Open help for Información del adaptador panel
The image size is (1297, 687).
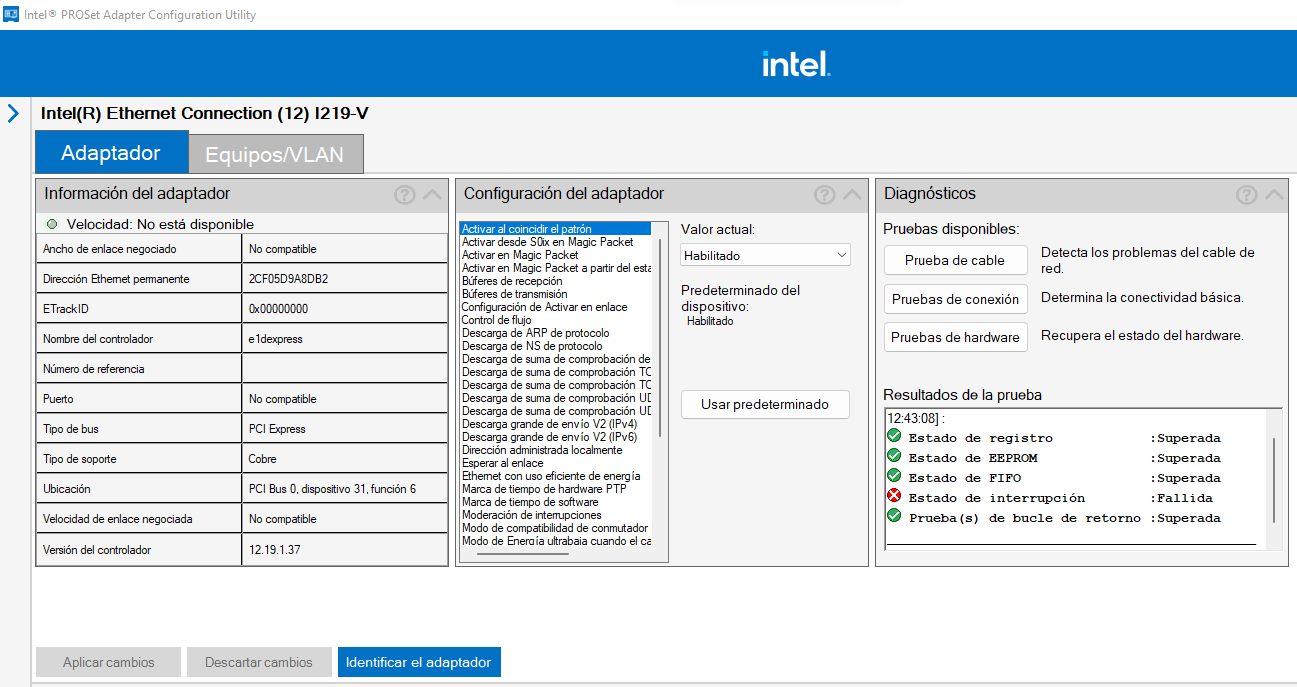pyautogui.click(x=404, y=195)
